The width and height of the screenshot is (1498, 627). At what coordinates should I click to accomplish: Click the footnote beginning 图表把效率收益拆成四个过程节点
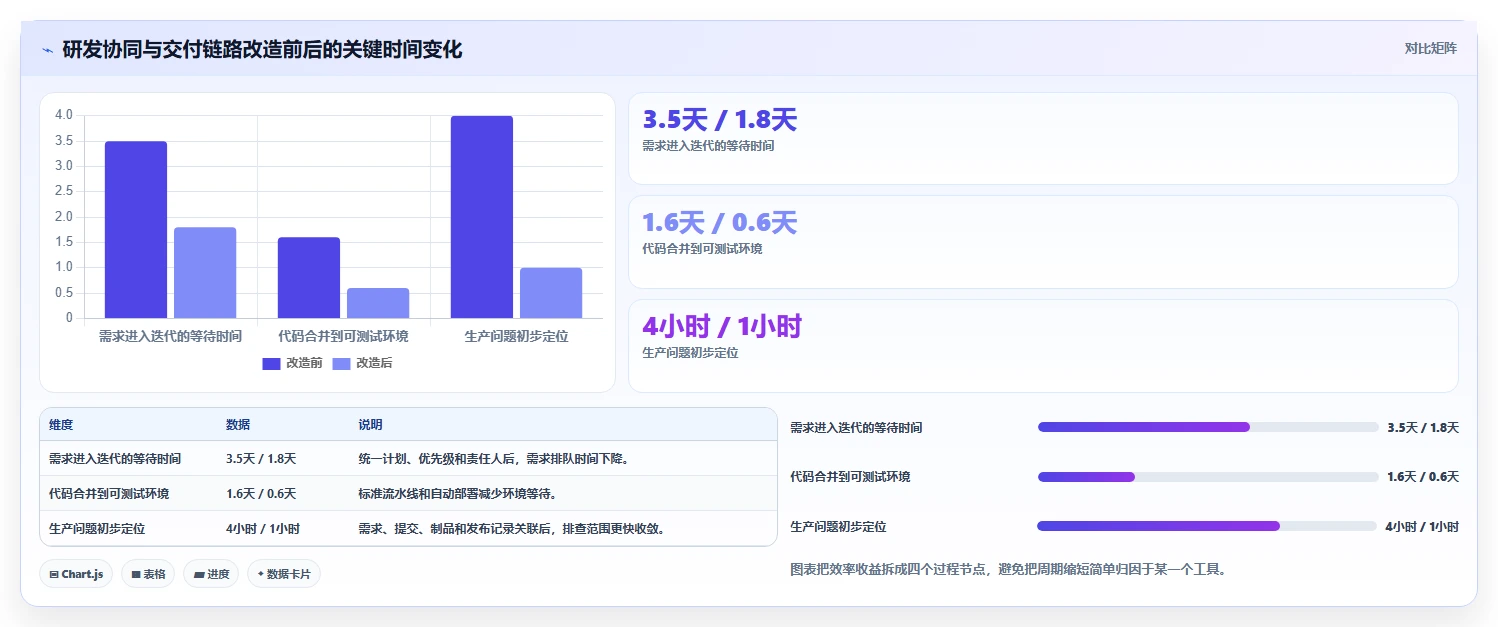tap(1008, 570)
